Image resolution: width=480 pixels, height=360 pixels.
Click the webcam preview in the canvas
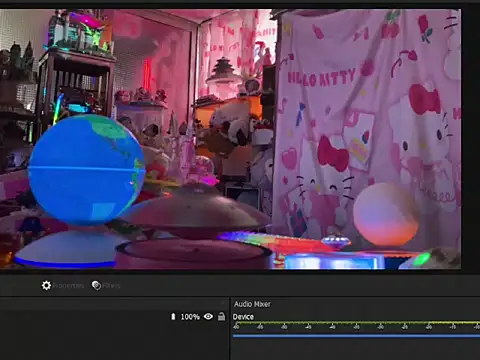(x=230, y=139)
